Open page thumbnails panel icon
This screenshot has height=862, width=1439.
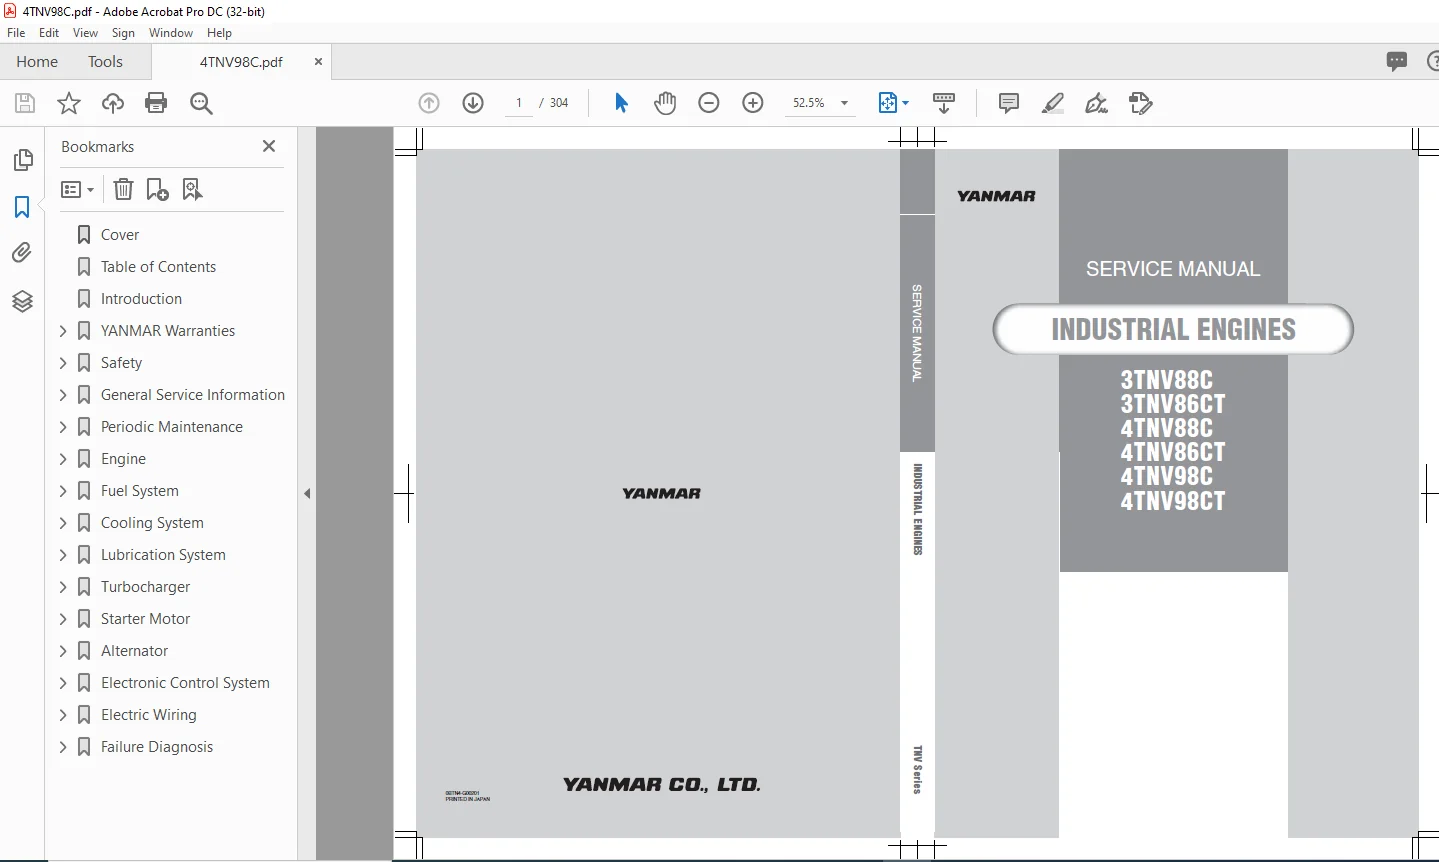(22, 160)
